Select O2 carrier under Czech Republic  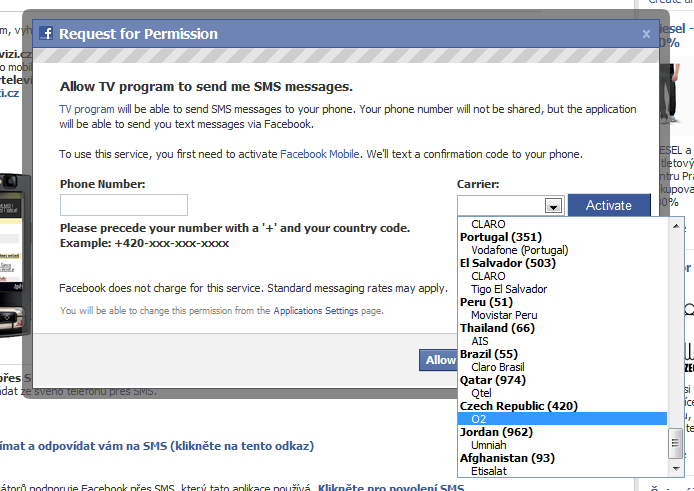tap(562, 419)
